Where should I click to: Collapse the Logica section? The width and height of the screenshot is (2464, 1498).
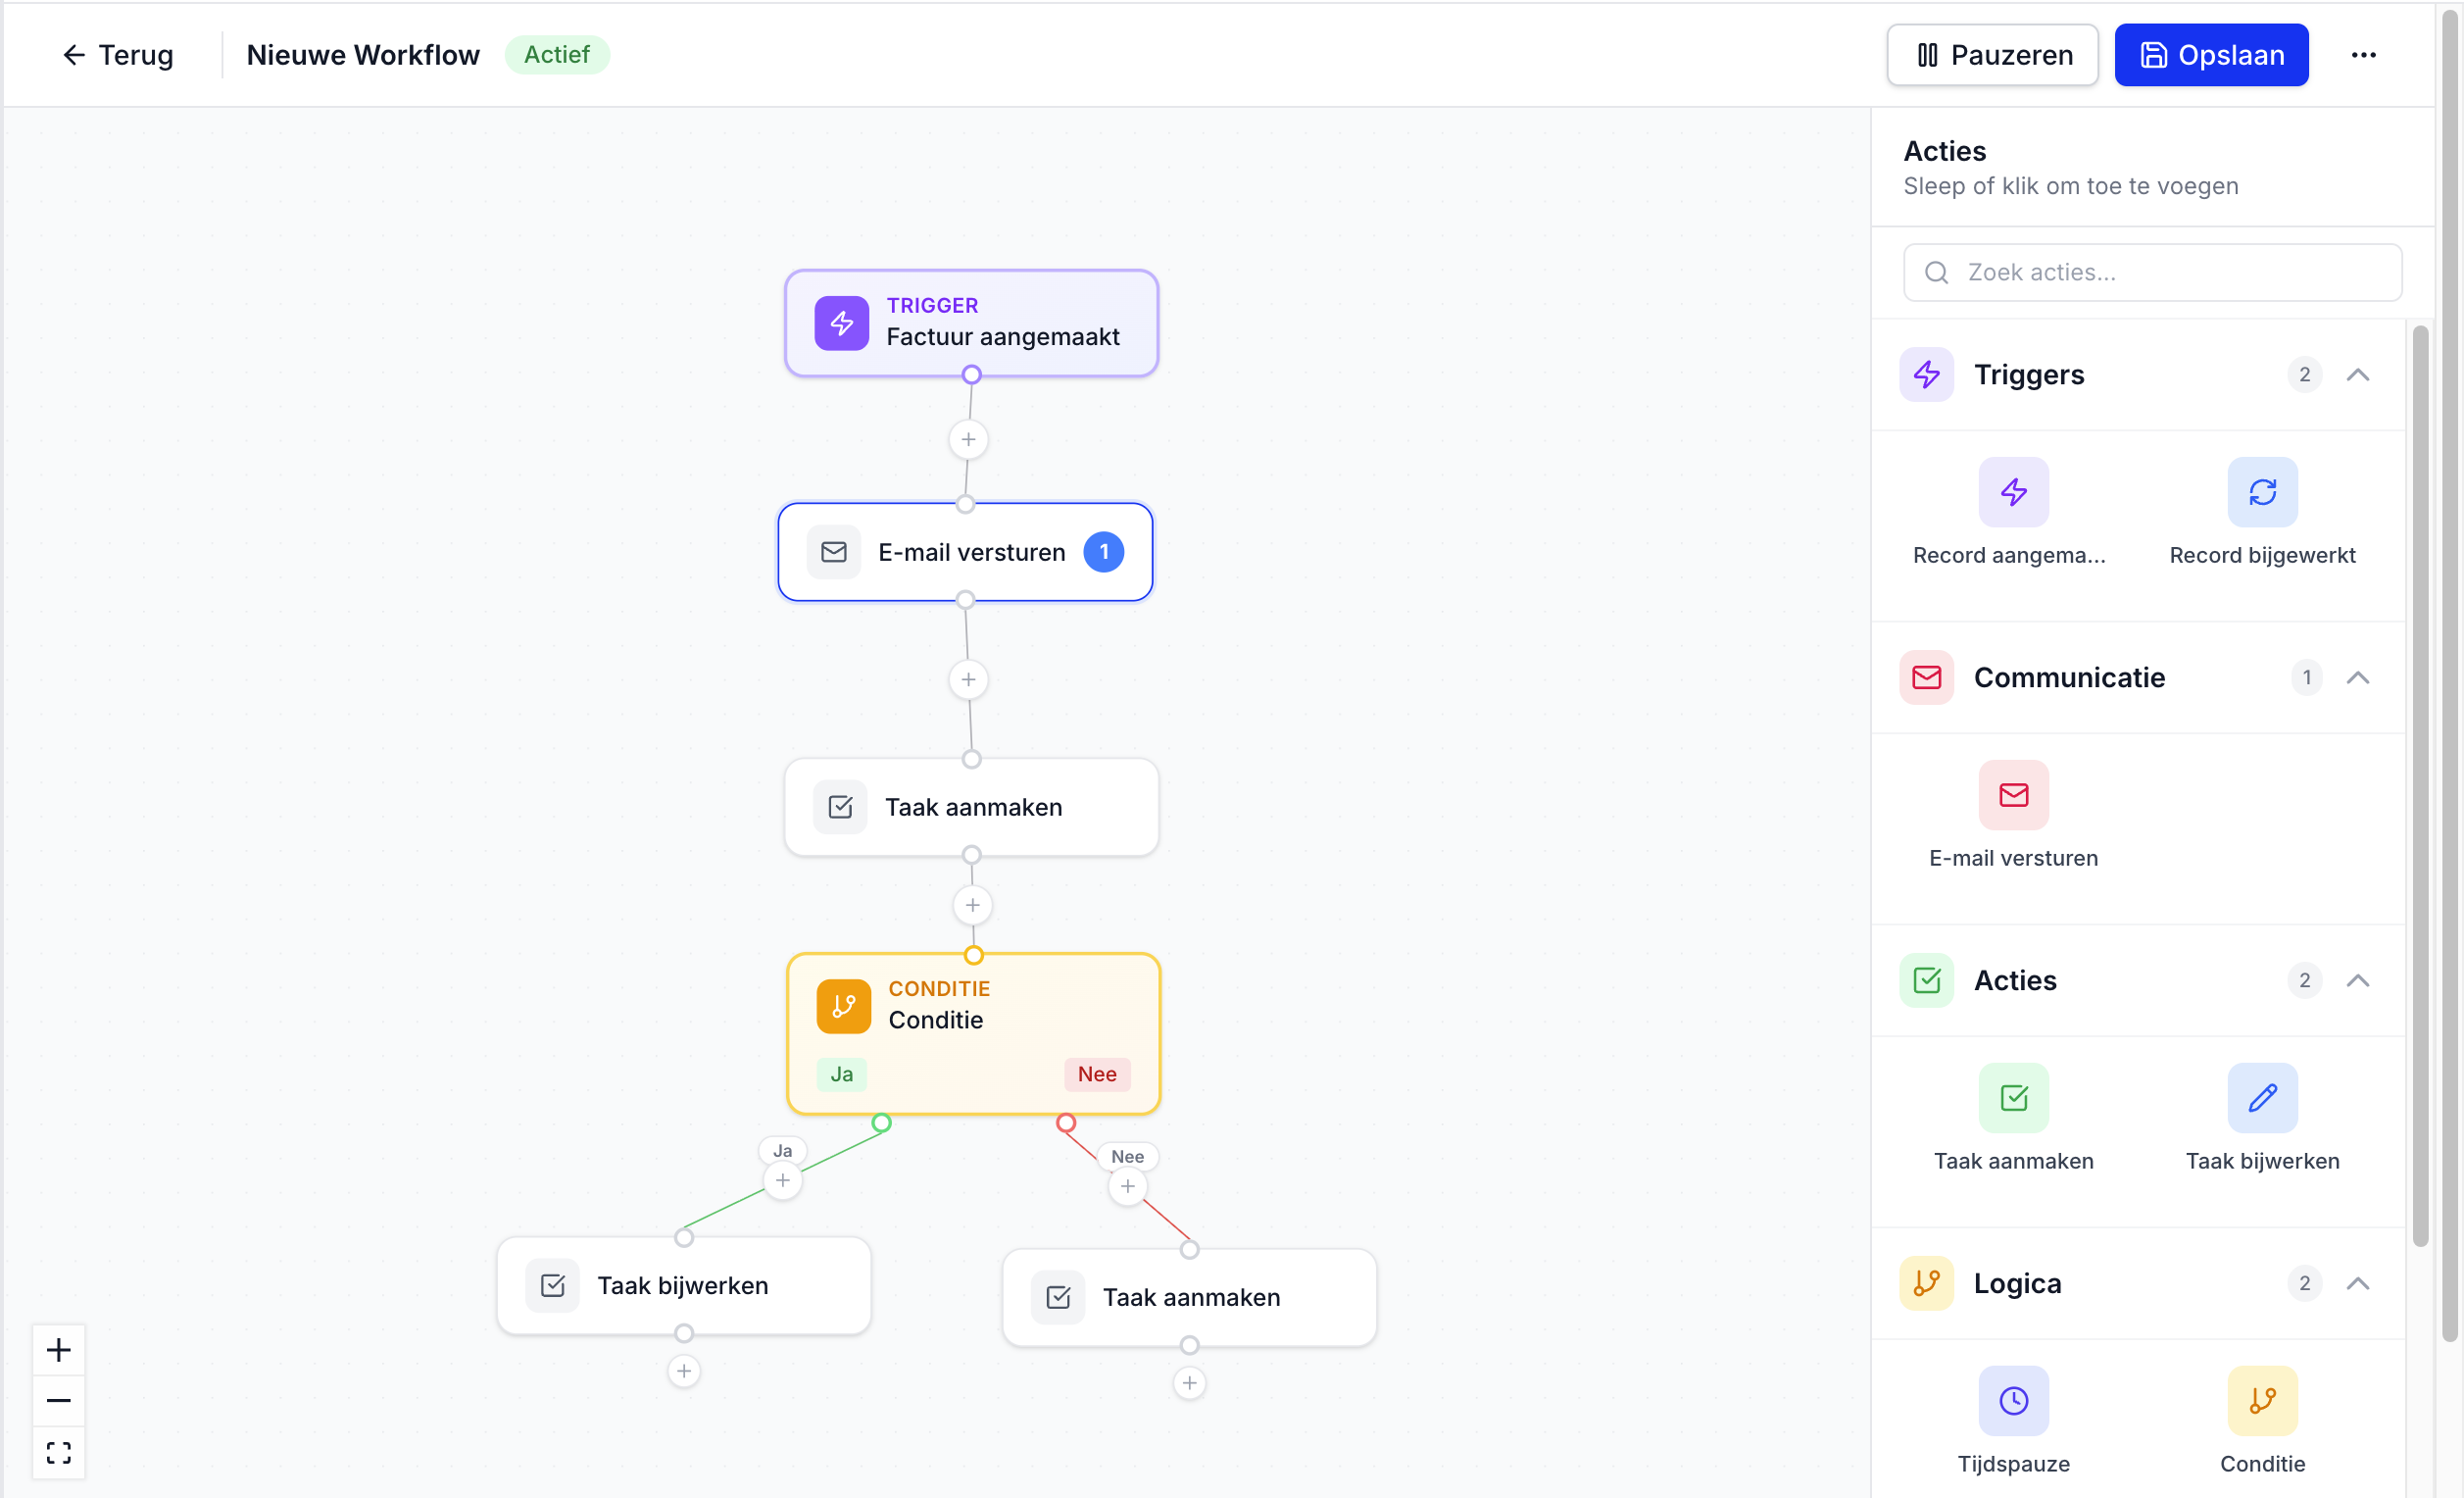click(x=2357, y=1283)
